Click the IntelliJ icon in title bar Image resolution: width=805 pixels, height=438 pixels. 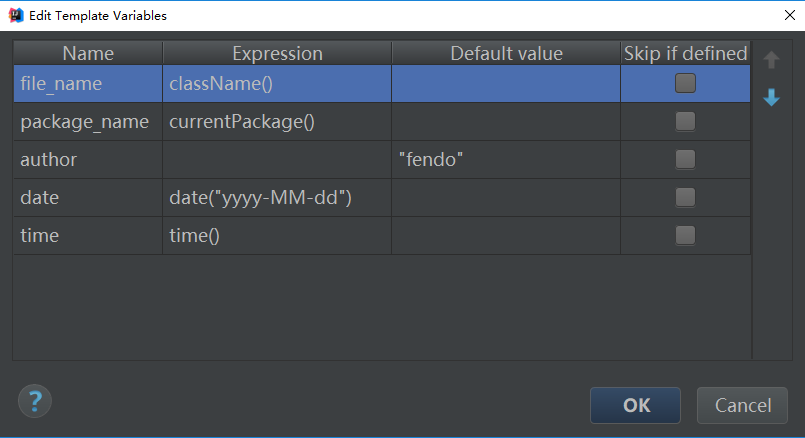pos(16,15)
